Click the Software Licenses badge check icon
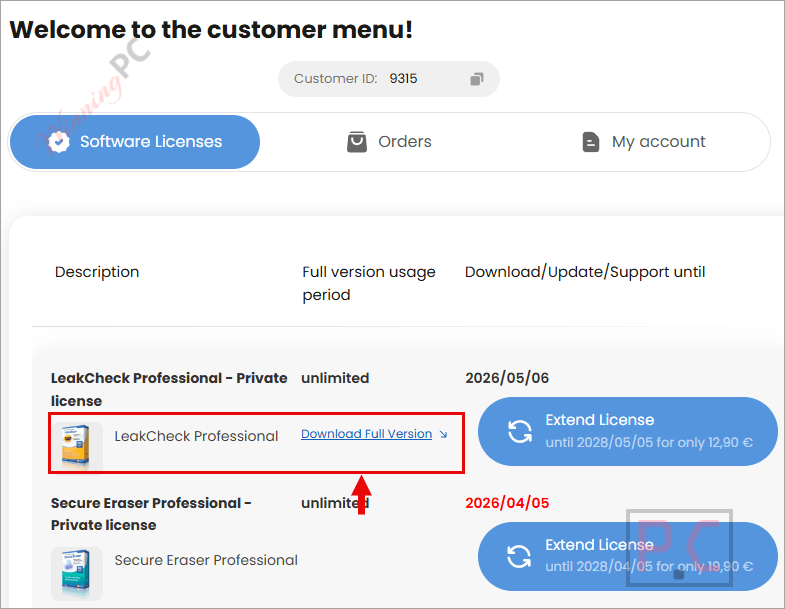Viewport: 785px width, 609px height. tap(59, 142)
